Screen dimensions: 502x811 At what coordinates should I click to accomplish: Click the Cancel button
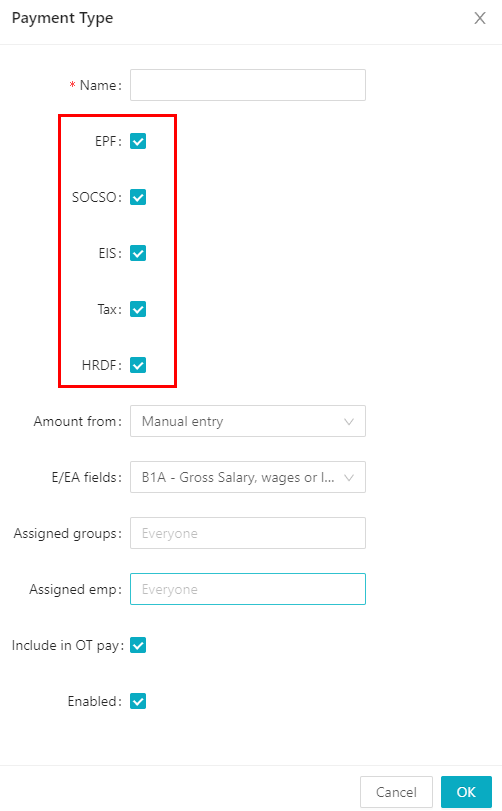tap(396, 792)
